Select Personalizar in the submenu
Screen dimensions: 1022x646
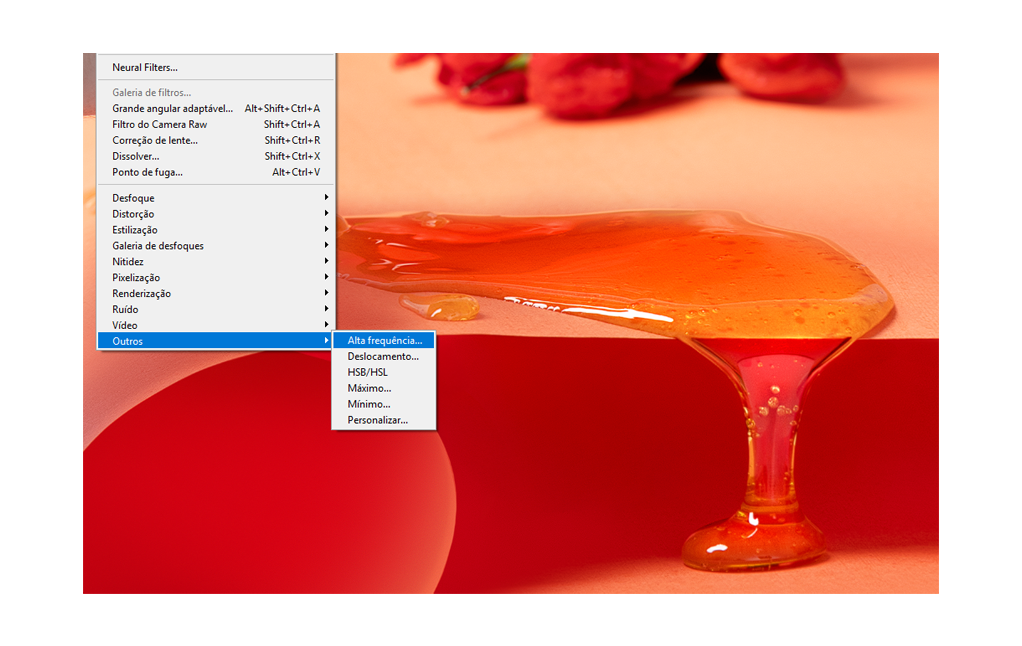click(x=383, y=420)
